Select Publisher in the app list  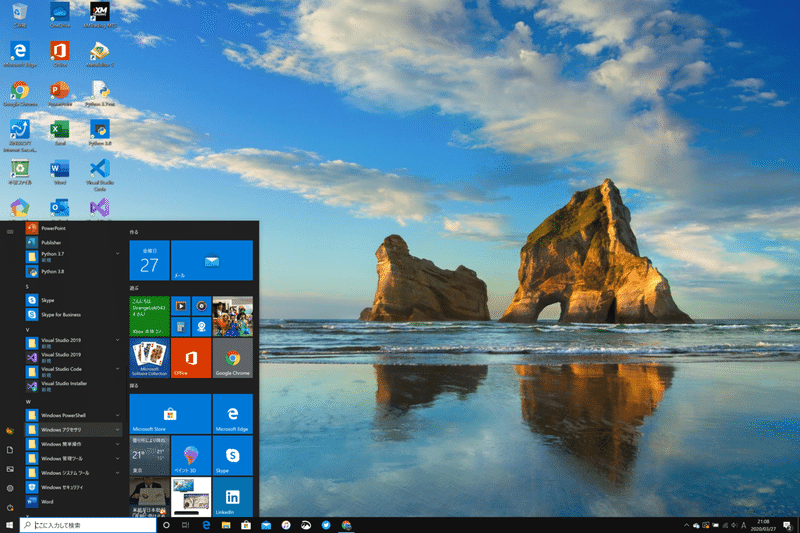74,243
